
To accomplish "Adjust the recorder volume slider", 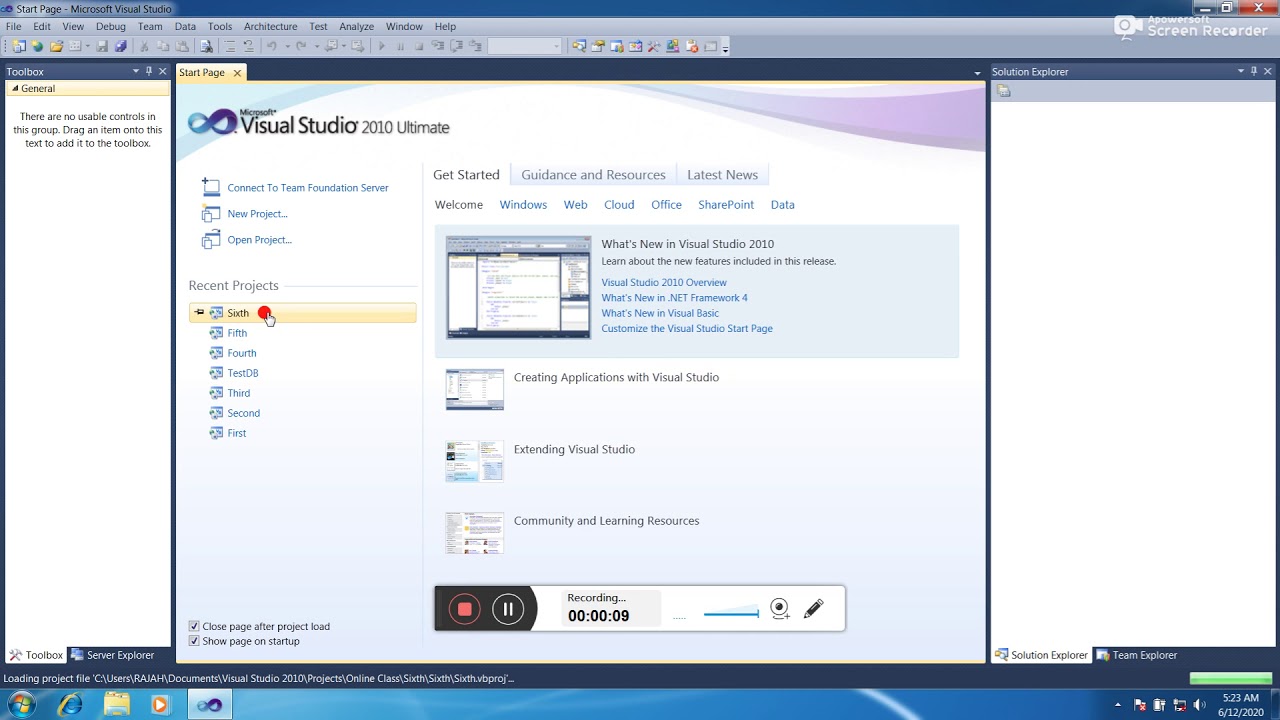I will (731, 613).
